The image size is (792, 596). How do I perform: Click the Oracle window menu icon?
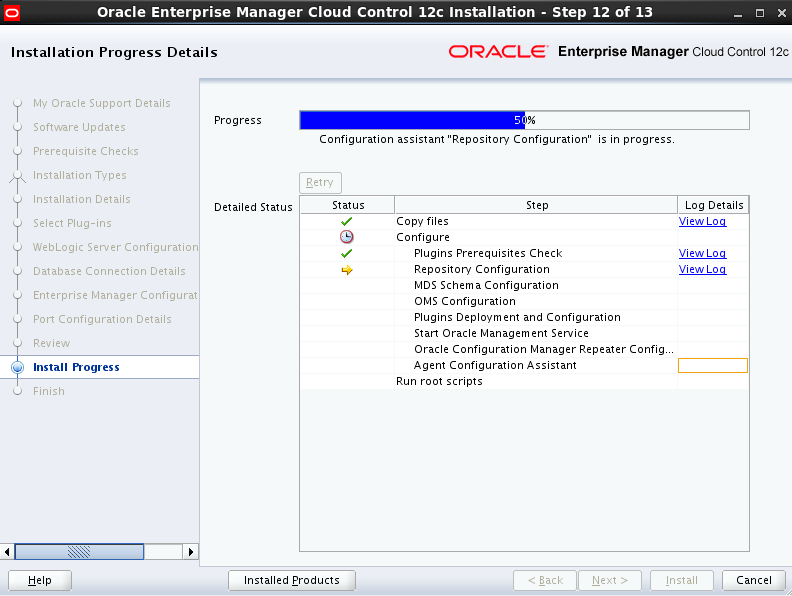coord(12,13)
